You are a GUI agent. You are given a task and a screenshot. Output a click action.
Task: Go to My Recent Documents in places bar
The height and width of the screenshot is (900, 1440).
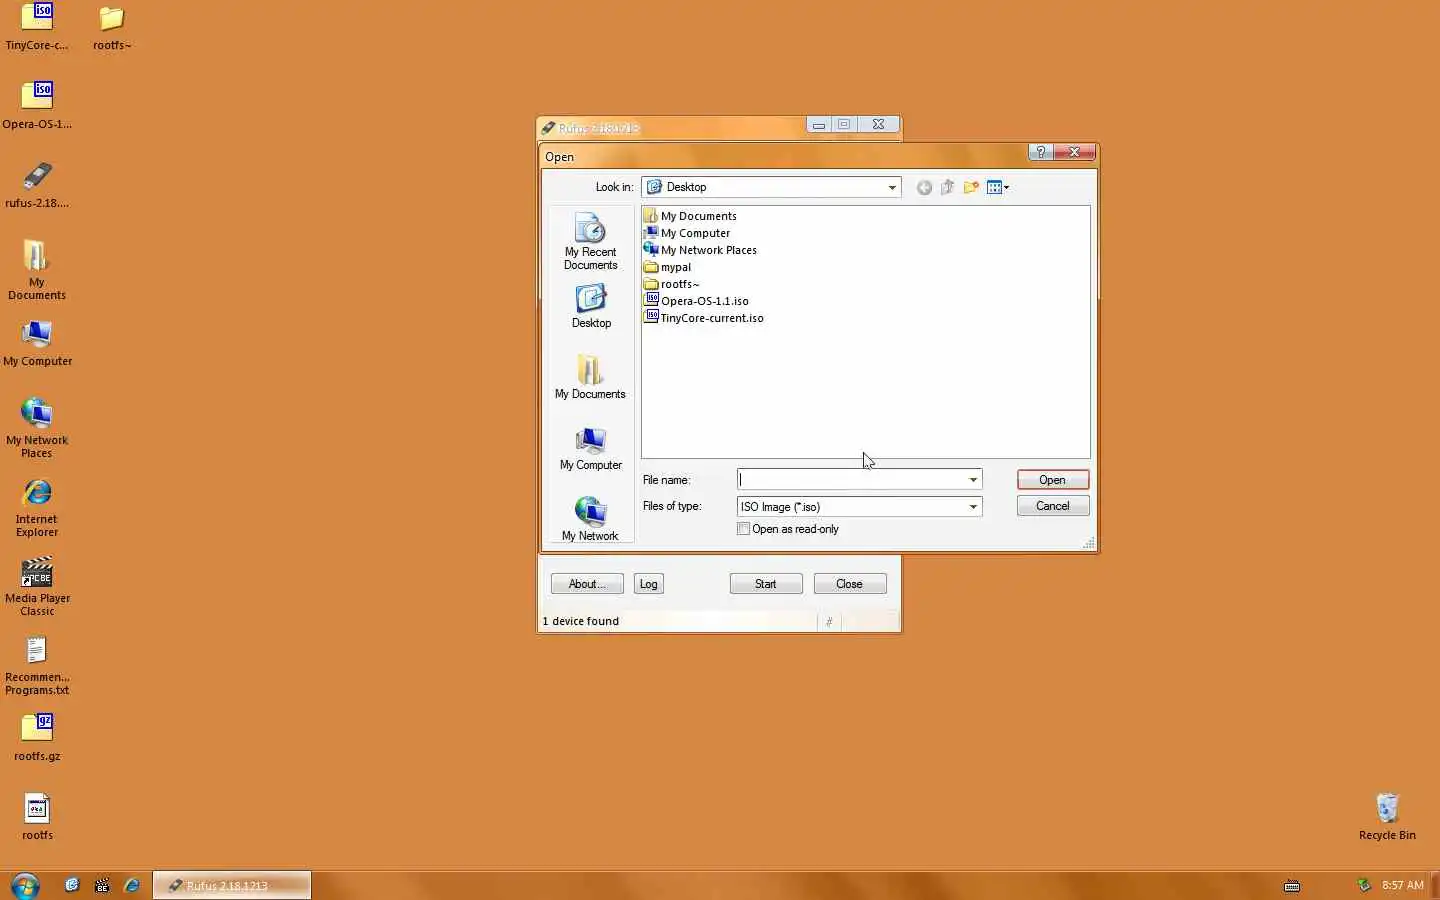590,241
